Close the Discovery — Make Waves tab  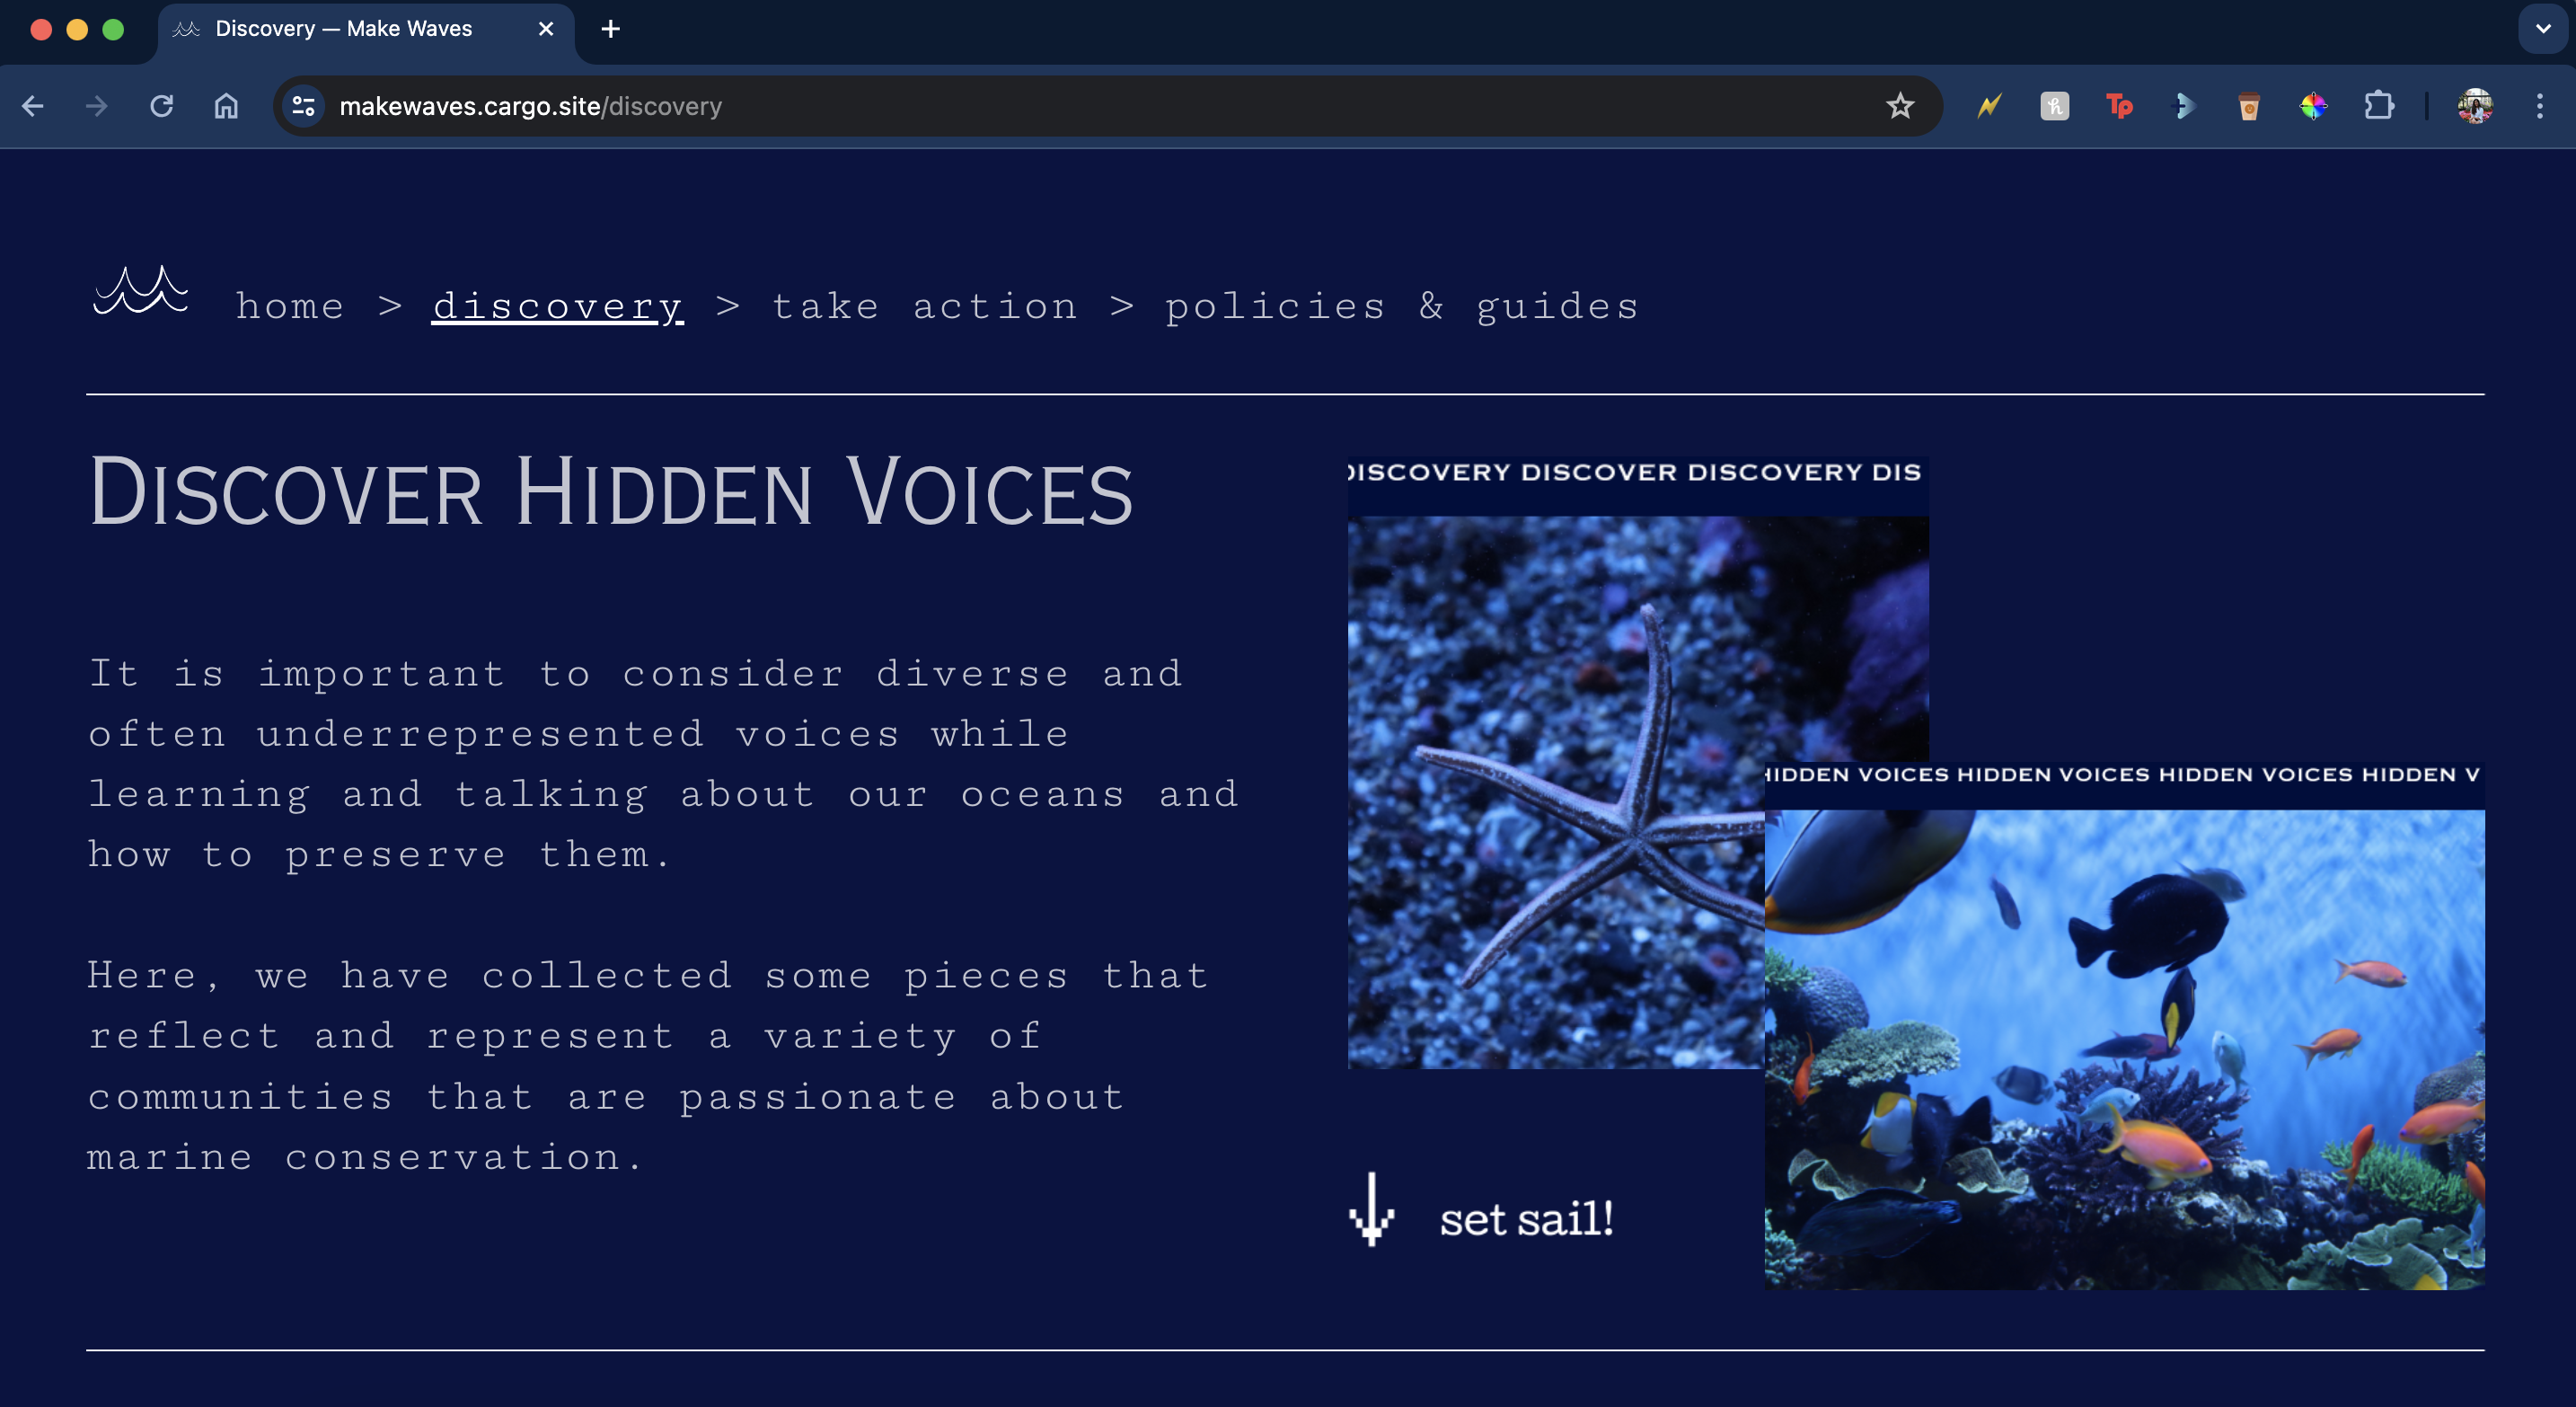point(546,29)
